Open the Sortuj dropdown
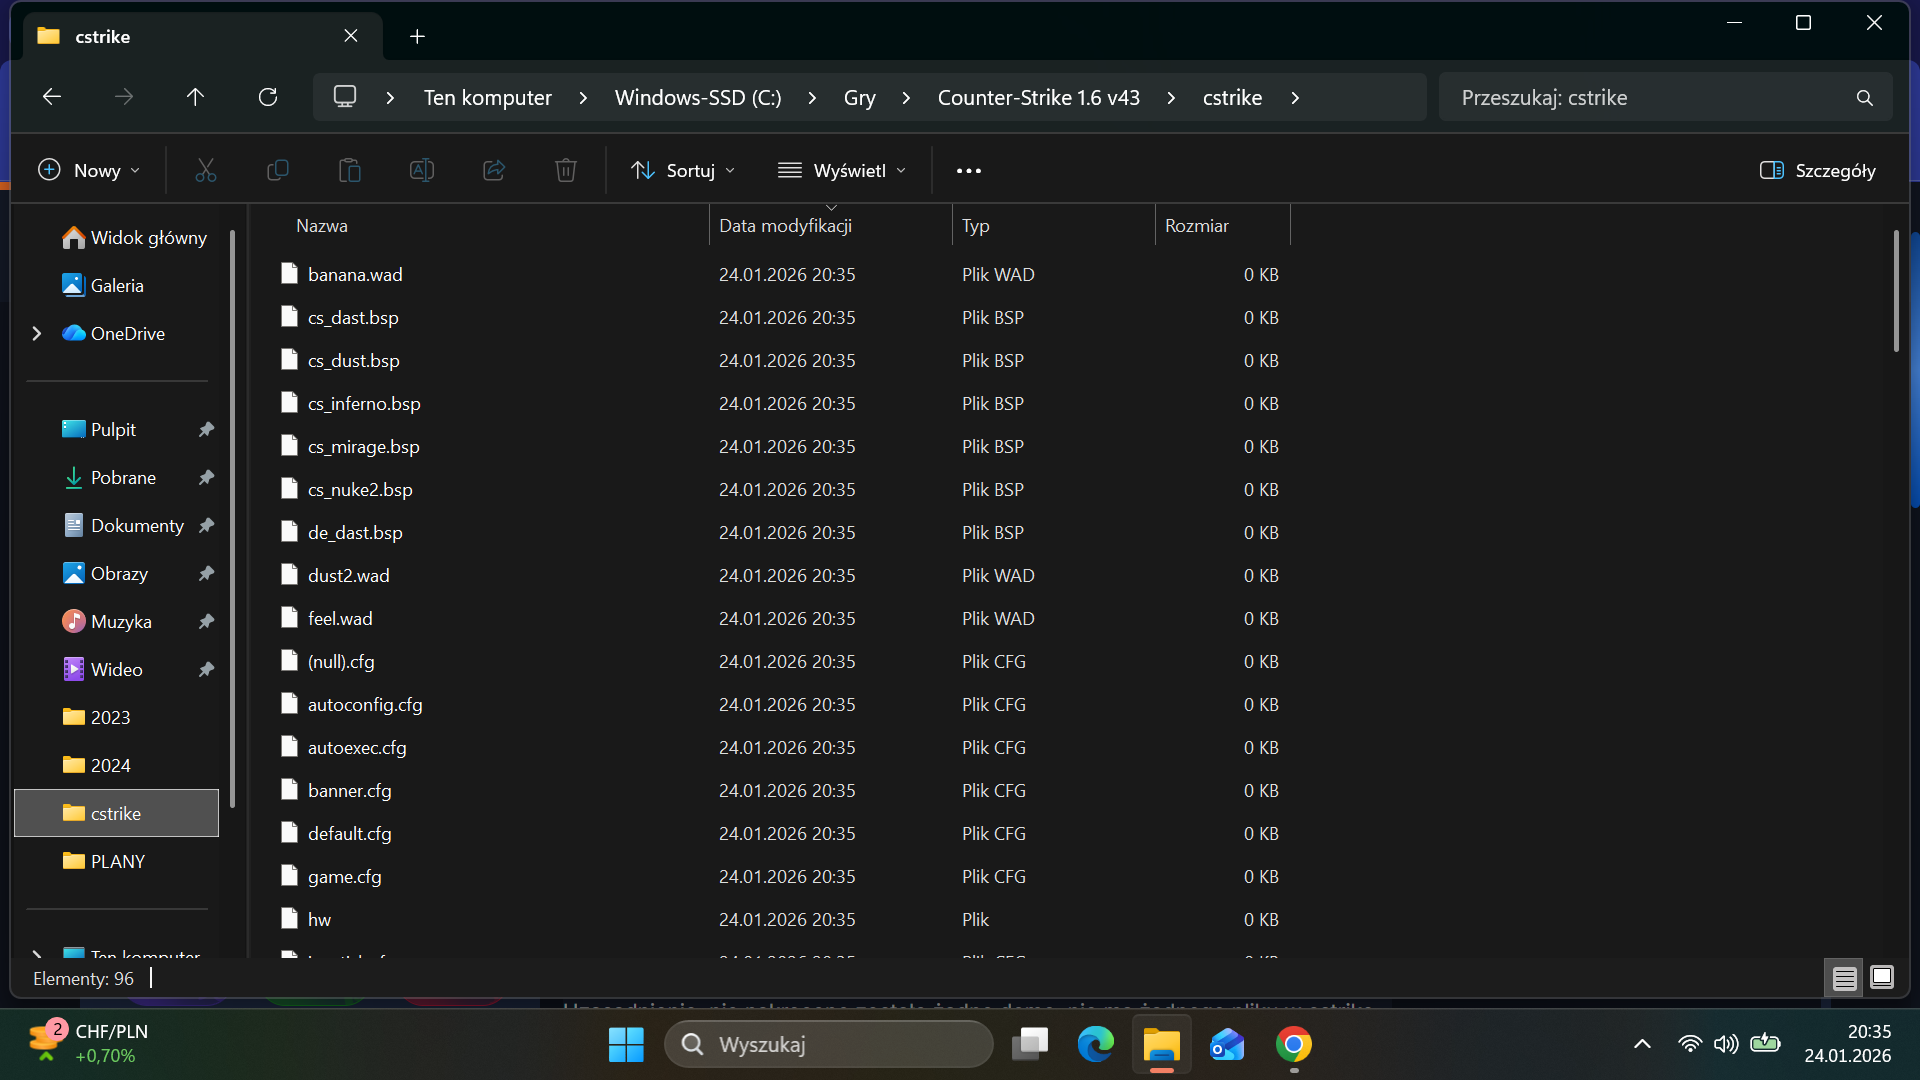Image resolution: width=1920 pixels, height=1080 pixels. click(x=683, y=171)
